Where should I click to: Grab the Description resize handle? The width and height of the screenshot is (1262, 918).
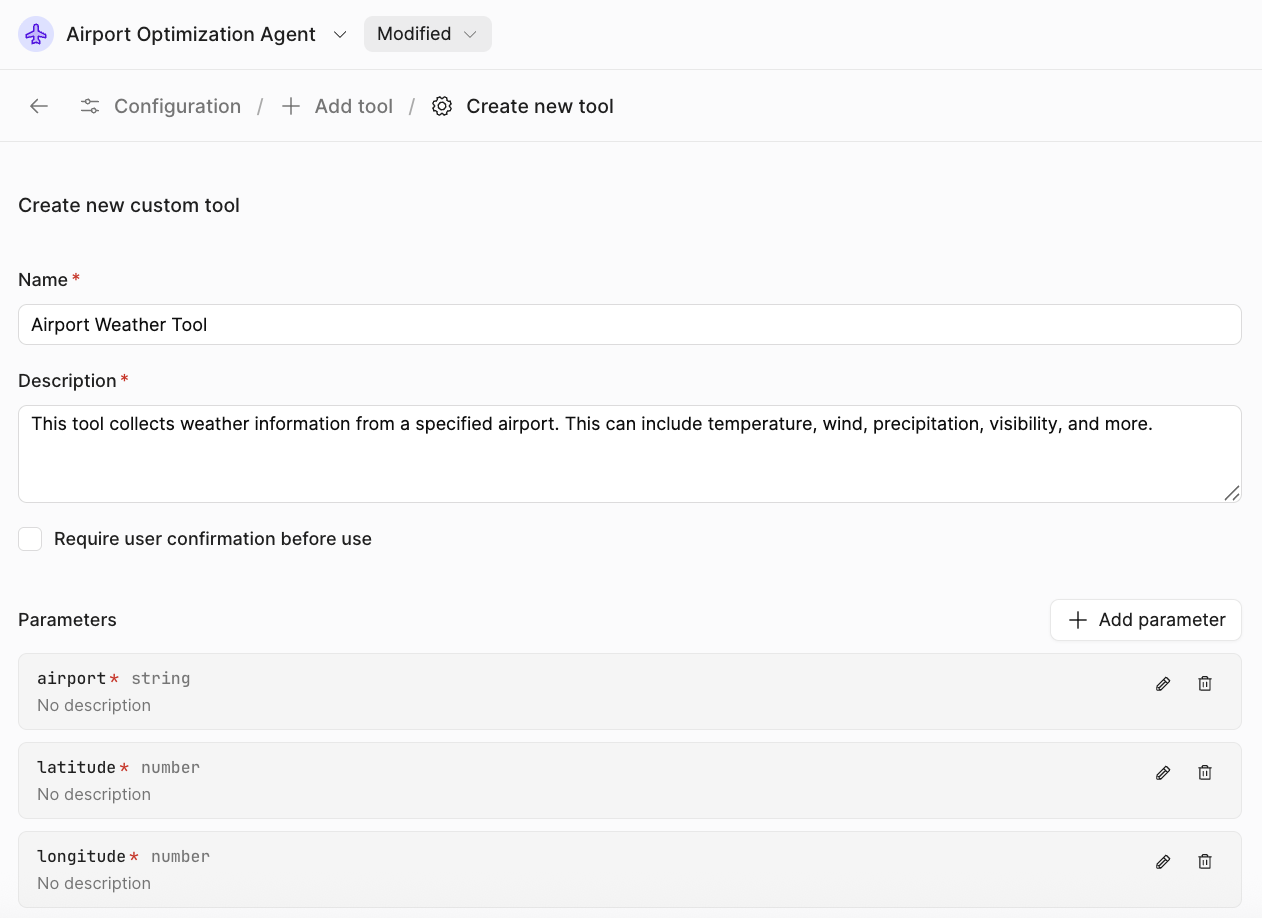tap(1232, 493)
